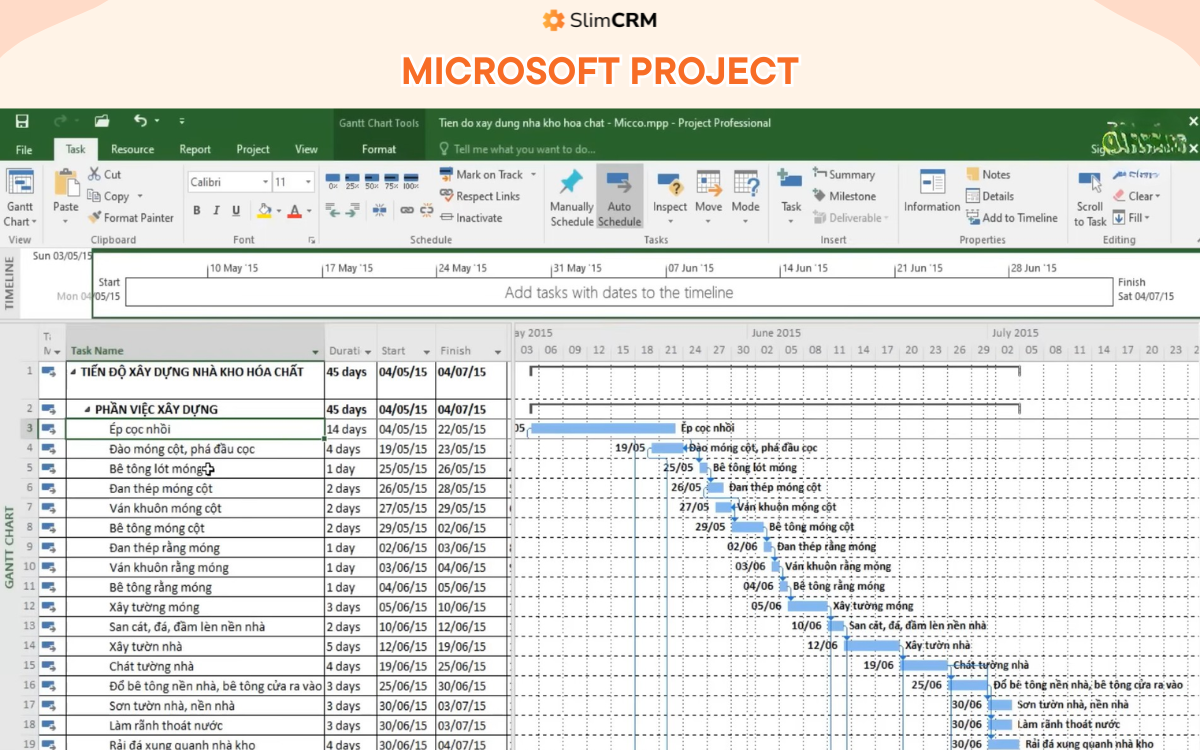Click the Scroll to Task icon

(1089, 197)
